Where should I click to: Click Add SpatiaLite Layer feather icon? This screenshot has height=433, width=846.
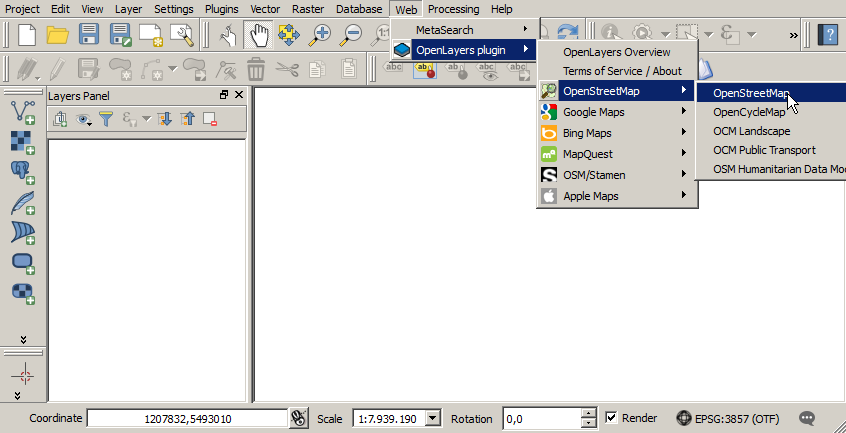(x=23, y=203)
